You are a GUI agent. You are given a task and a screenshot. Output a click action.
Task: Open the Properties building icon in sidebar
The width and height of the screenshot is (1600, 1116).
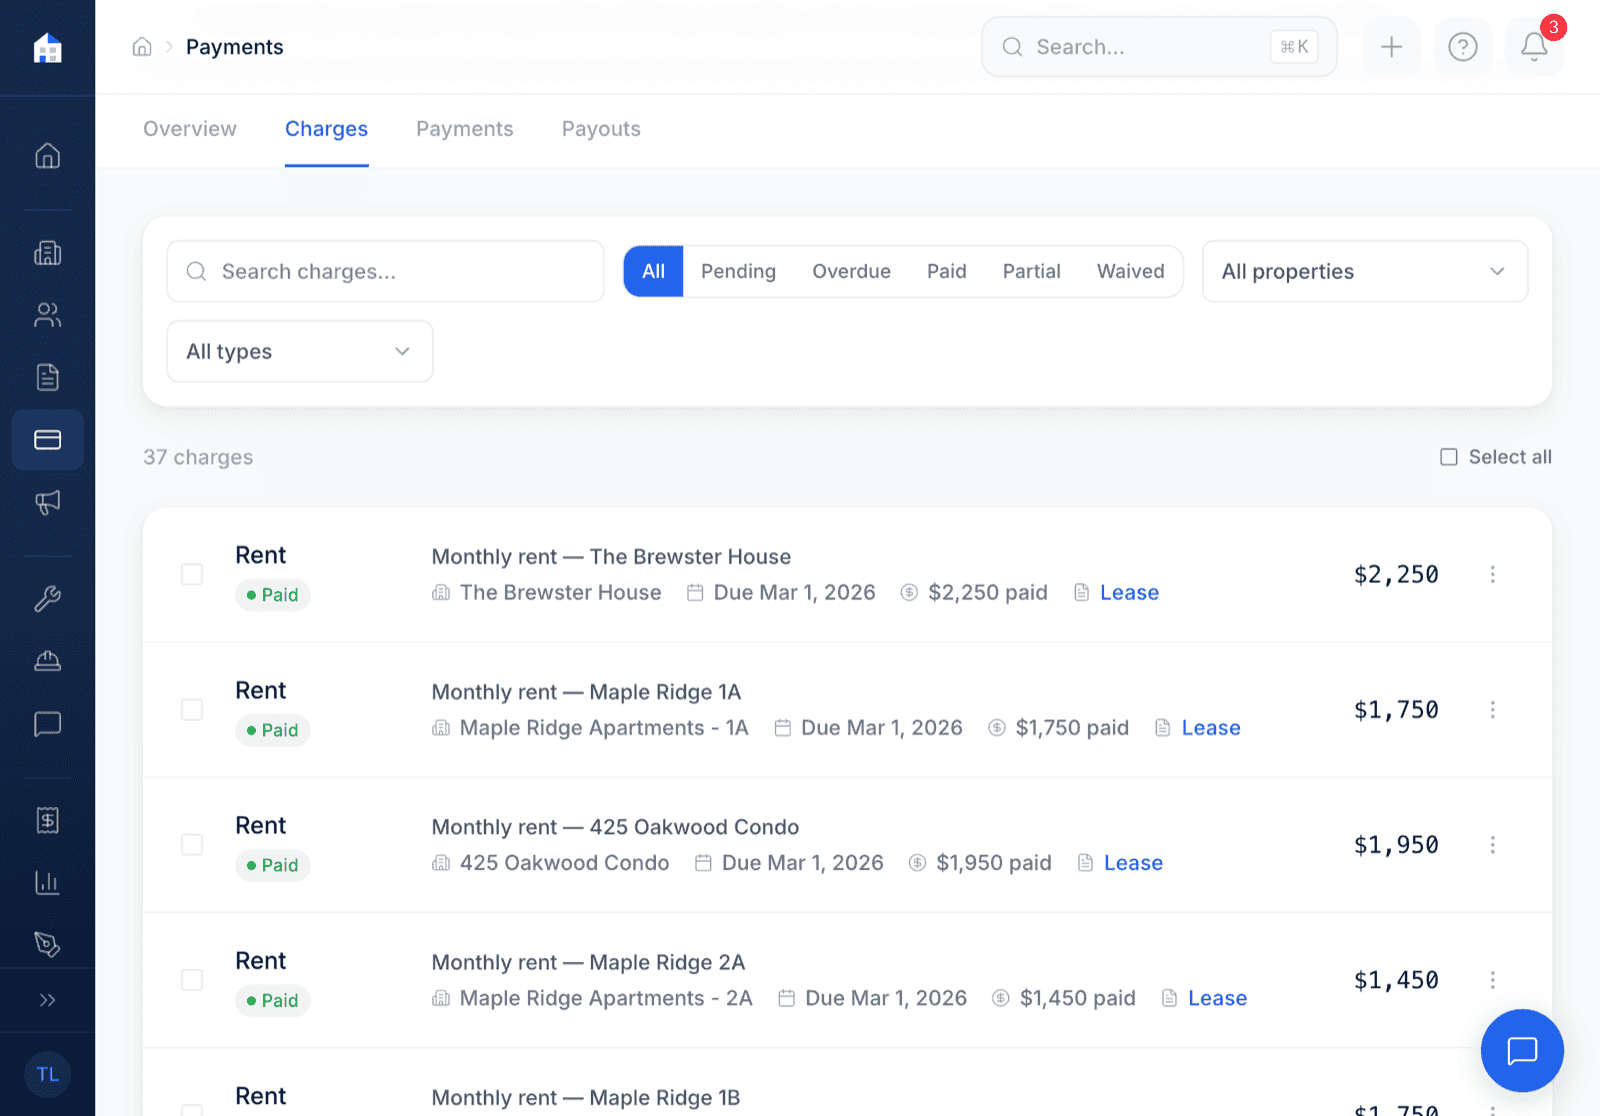[x=47, y=253]
